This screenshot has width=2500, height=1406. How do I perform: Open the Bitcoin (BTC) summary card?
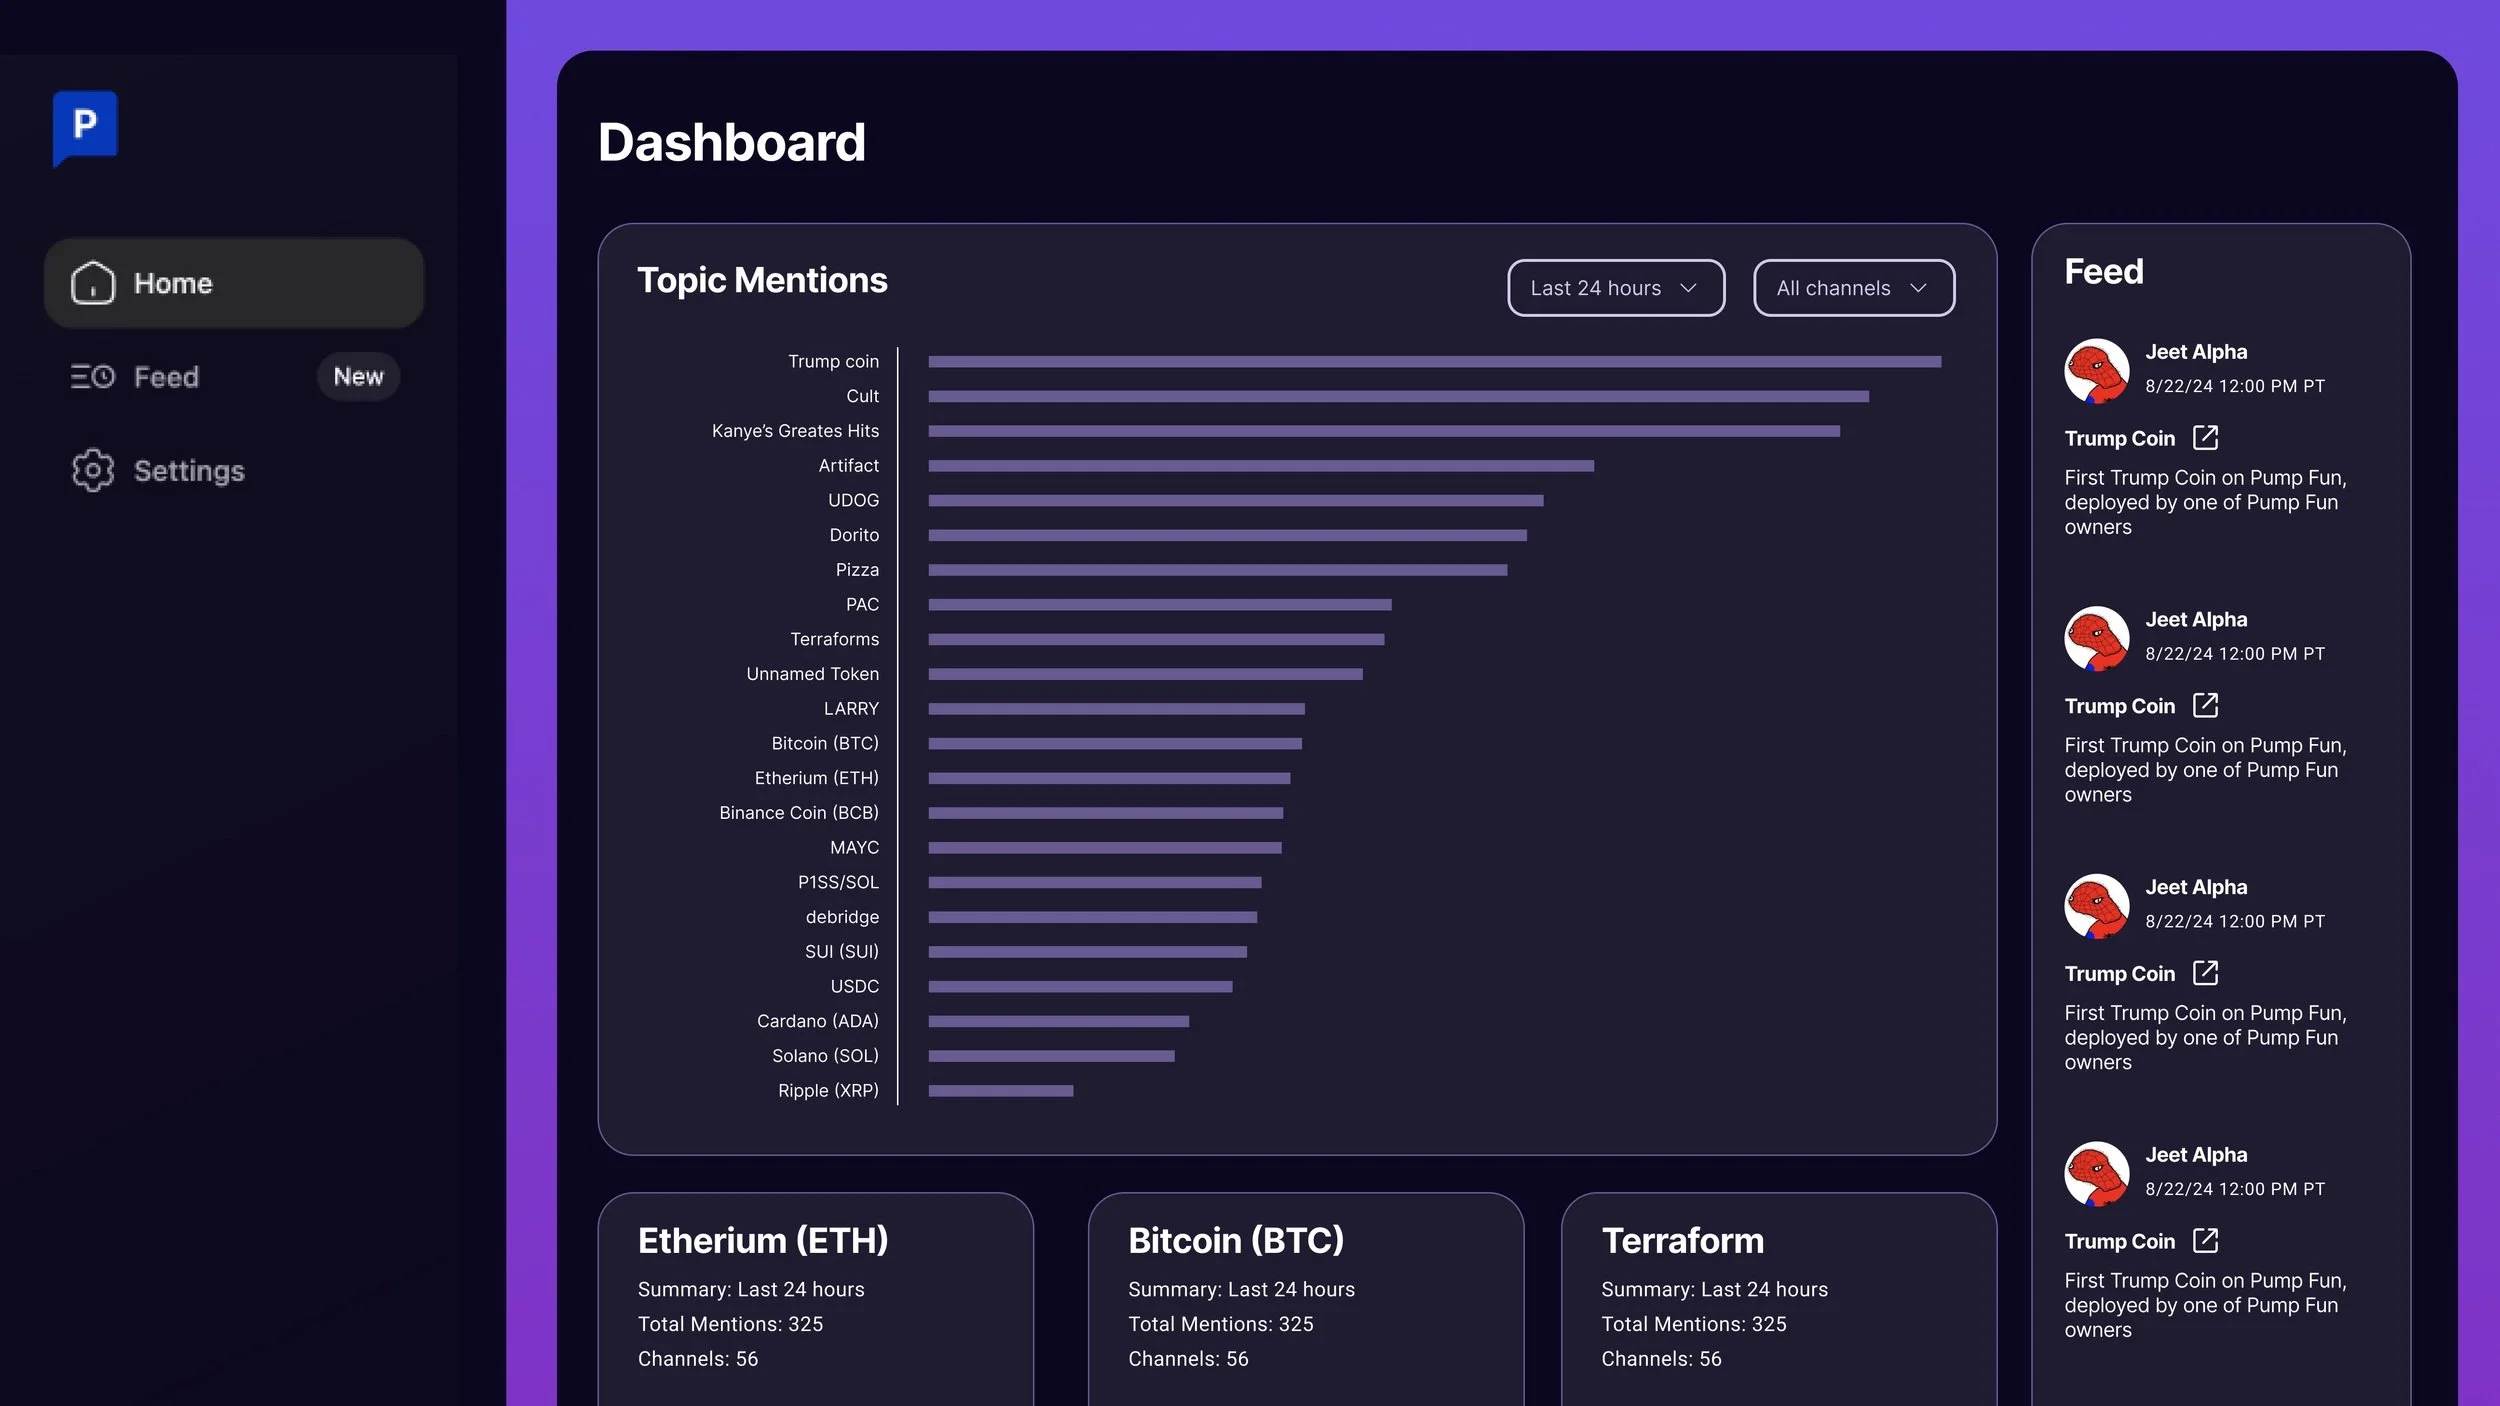point(1304,1298)
